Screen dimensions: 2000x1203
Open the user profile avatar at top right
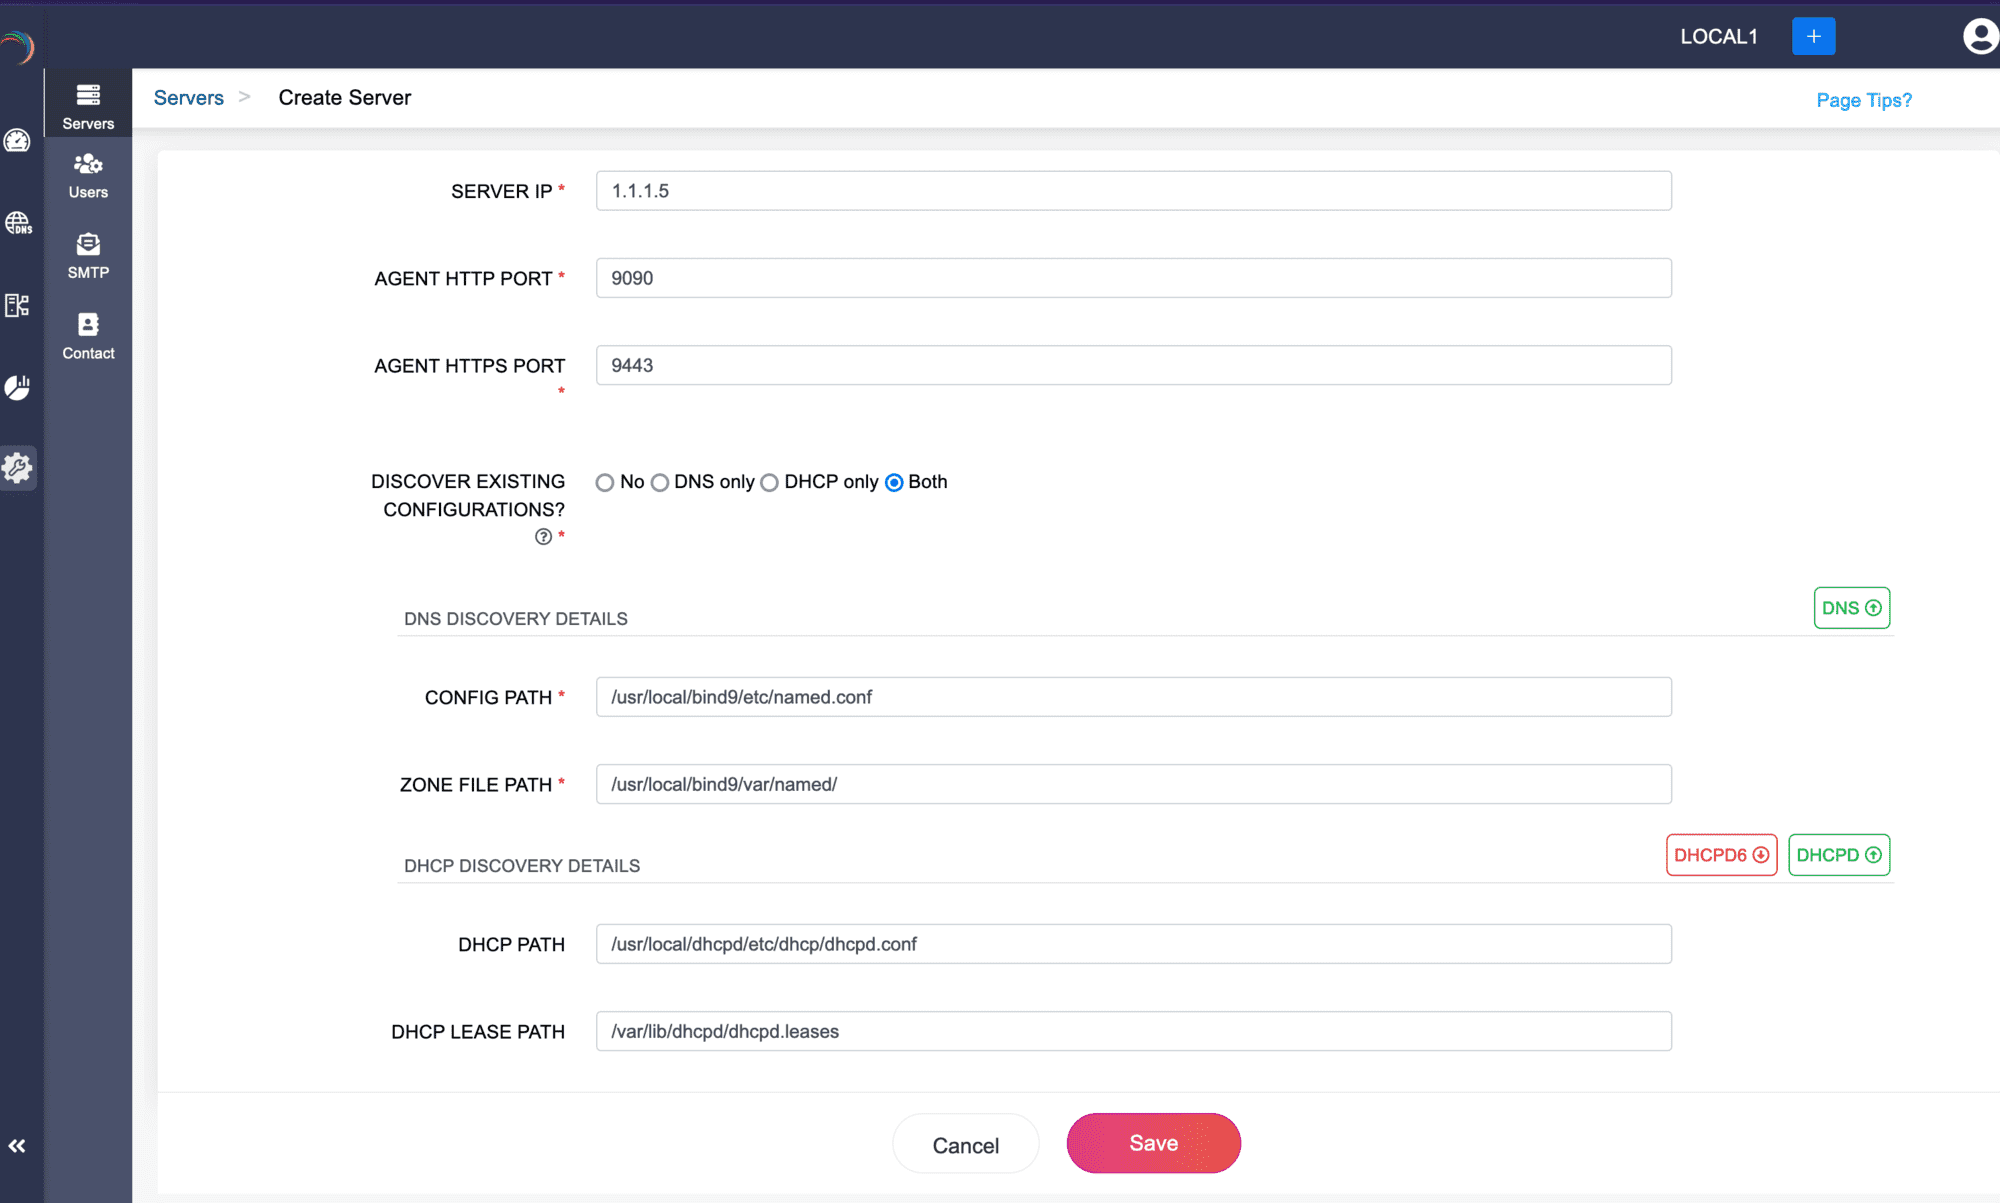[x=1979, y=37]
